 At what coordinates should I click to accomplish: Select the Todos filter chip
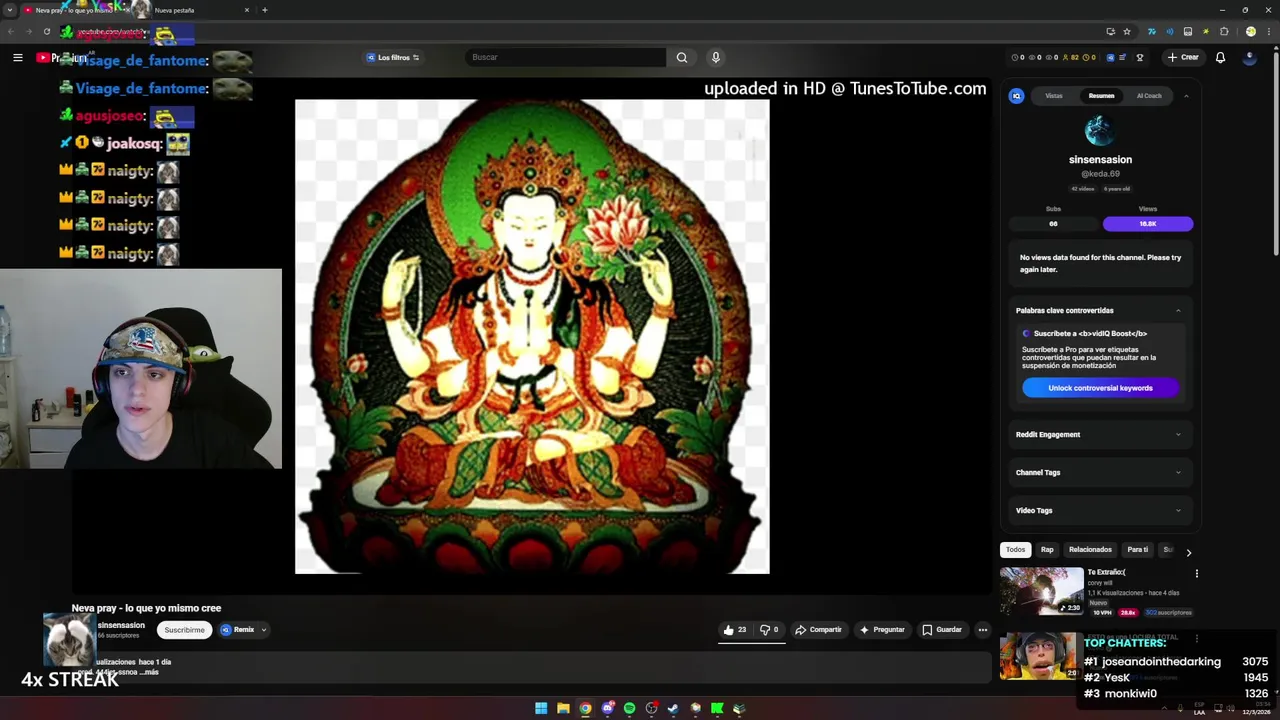pos(1015,550)
